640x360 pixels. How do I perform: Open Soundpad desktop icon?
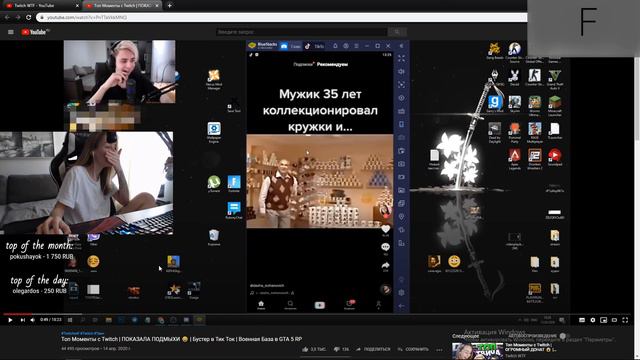(554, 157)
